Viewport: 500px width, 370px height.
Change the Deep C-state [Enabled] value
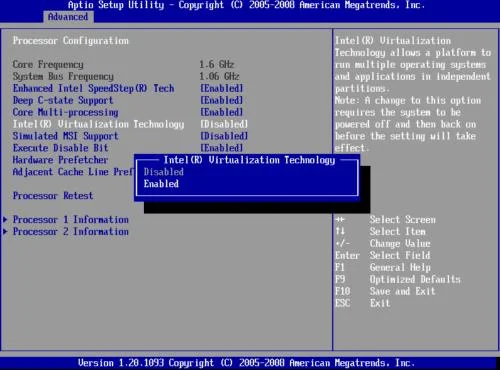[222, 100]
